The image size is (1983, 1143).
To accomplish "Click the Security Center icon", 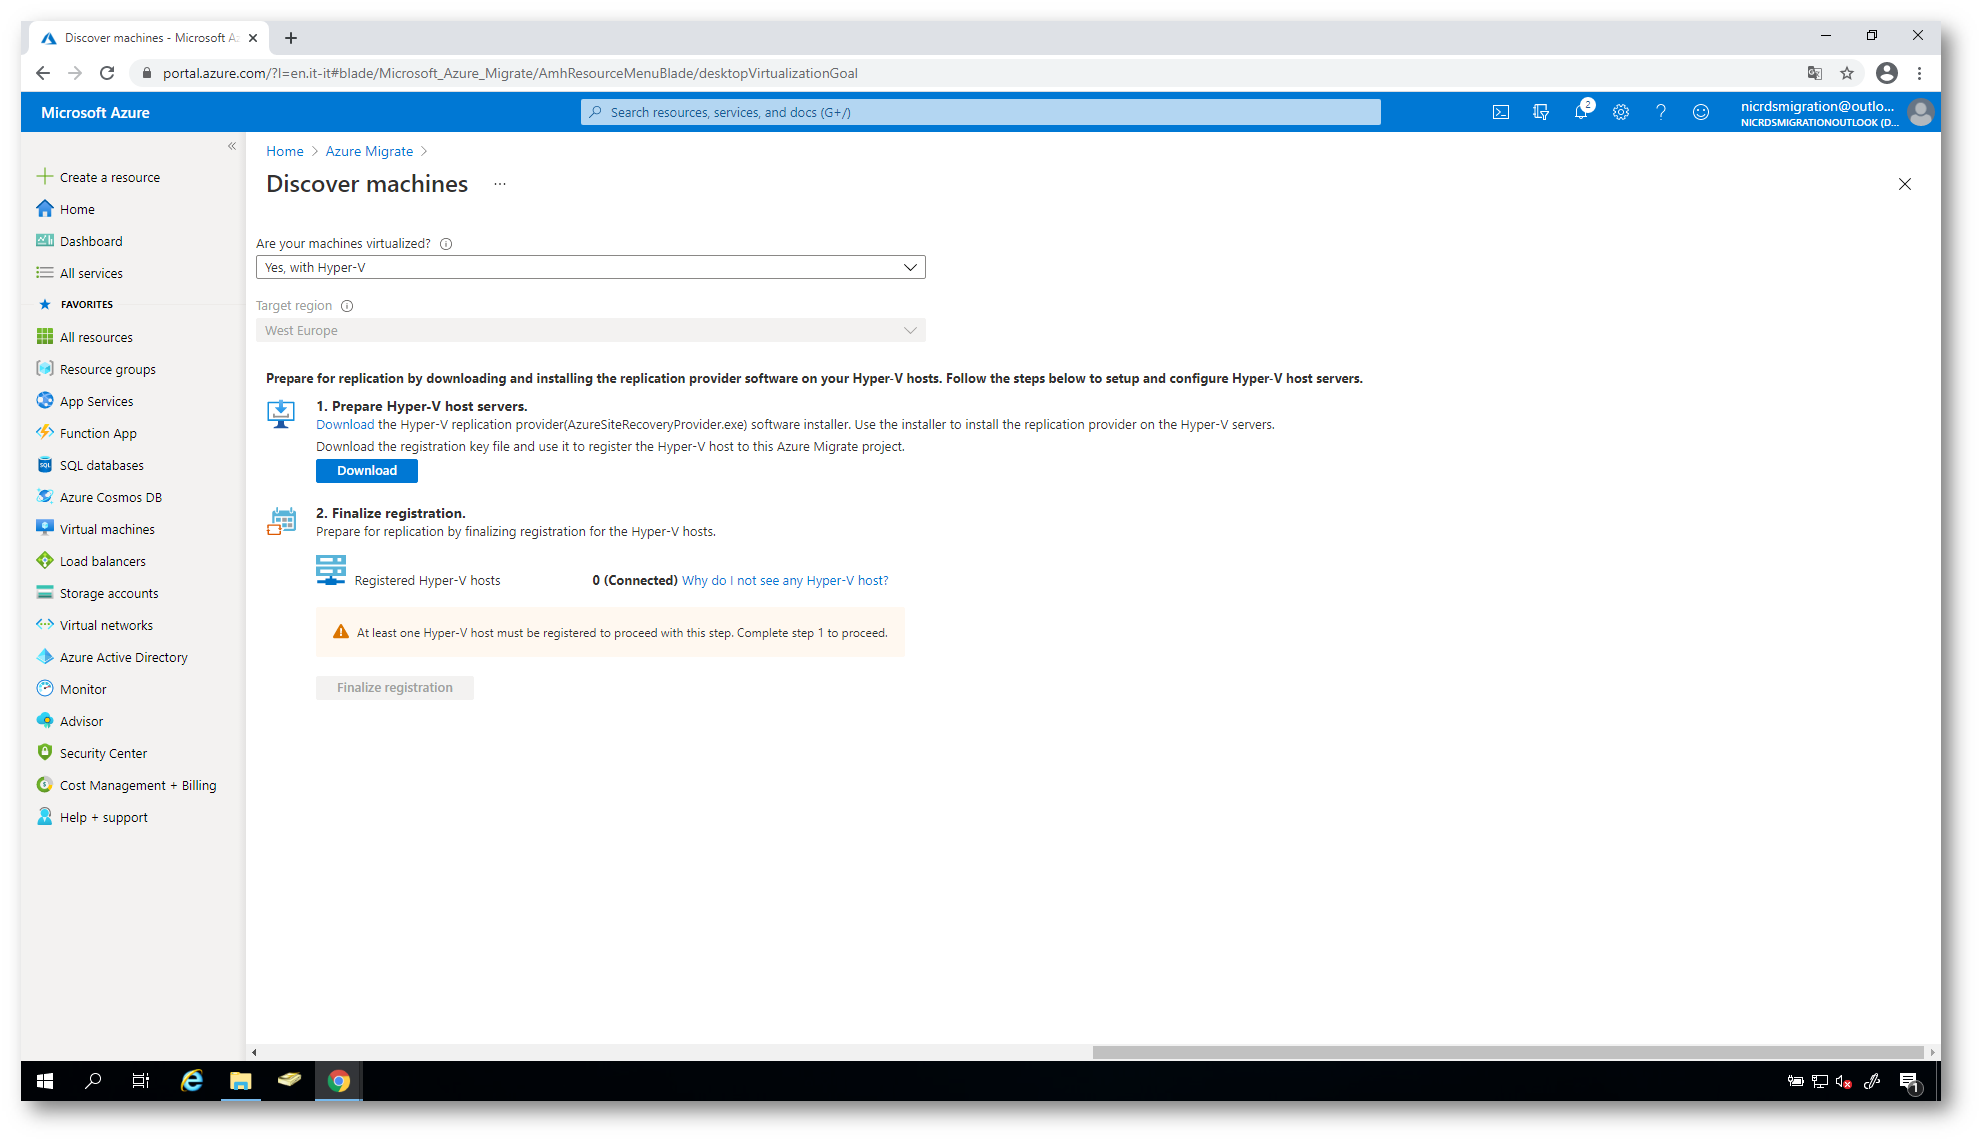I will [x=45, y=753].
